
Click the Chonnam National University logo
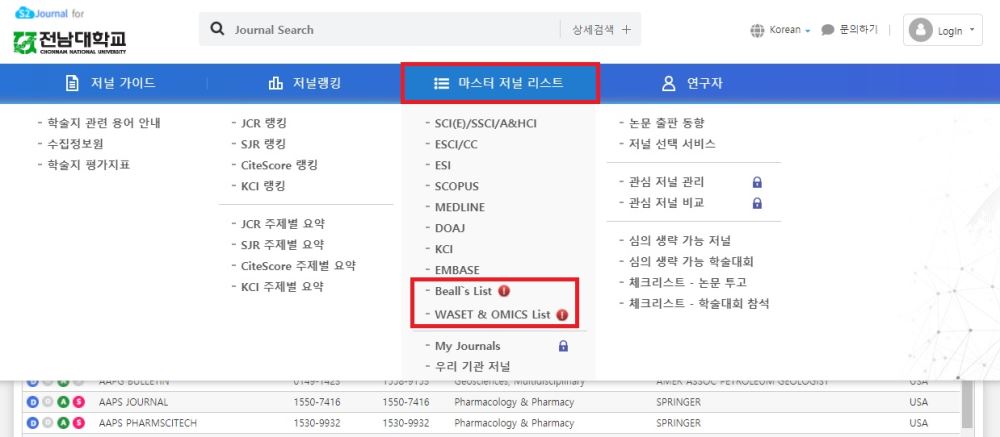click(x=70, y=42)
